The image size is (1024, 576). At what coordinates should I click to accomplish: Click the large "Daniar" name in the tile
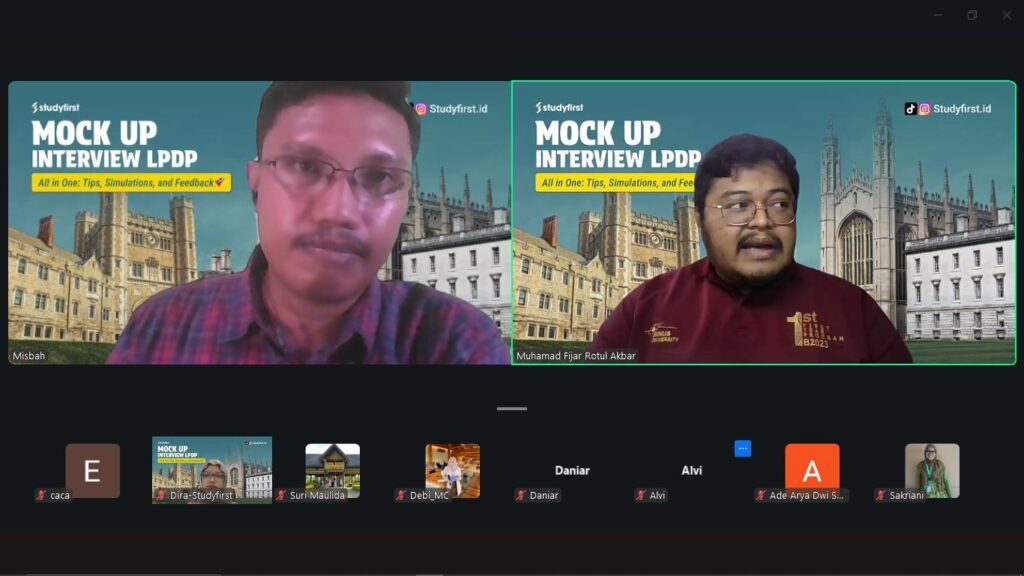coord(572,470)
